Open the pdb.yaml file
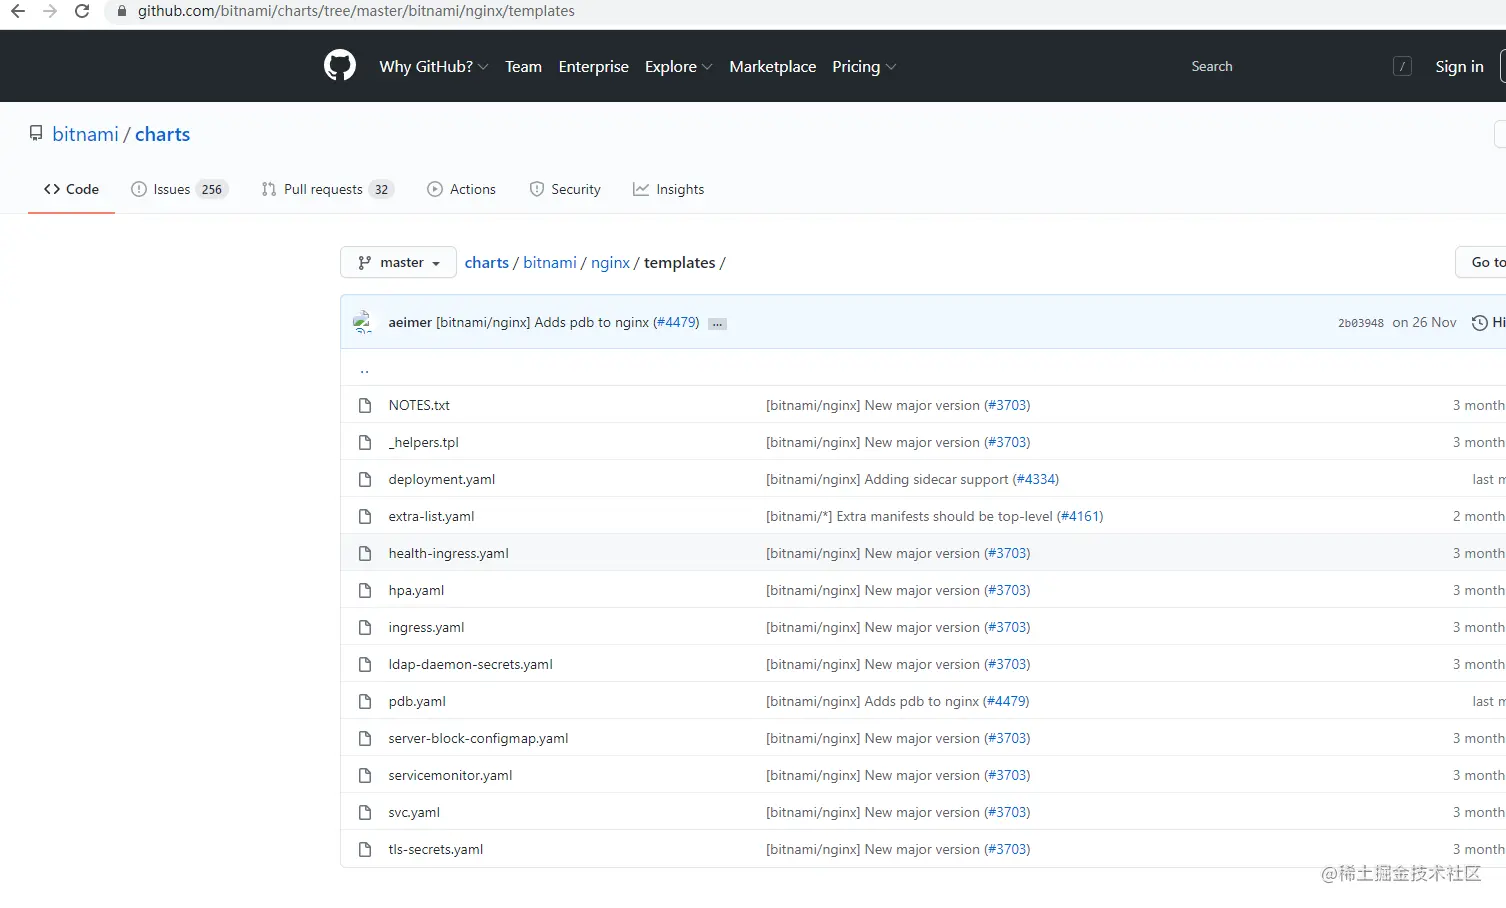Viewport: 1506px width, 908px height. click(417, 701)
